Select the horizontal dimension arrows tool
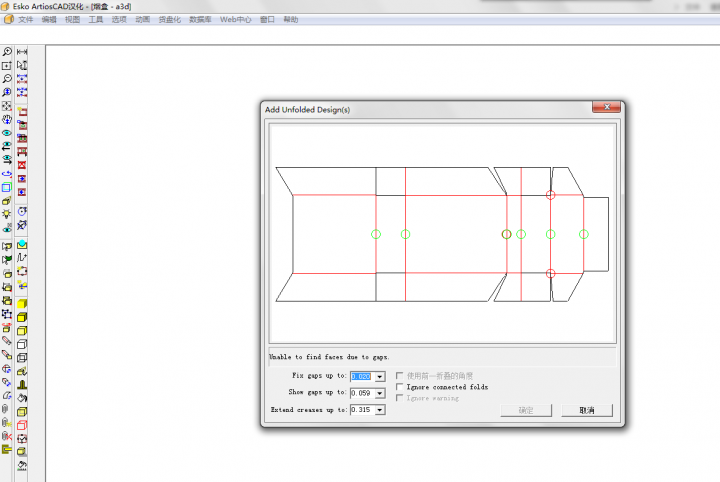This screenshot has height=482, width=720. (22, 52)
